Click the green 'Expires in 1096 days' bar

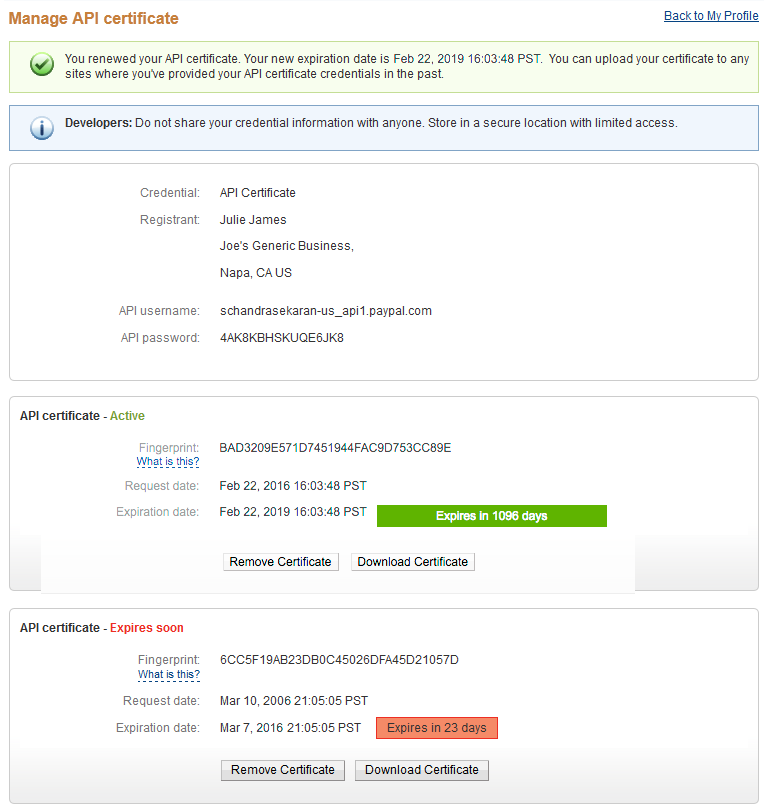click(491, 516)
